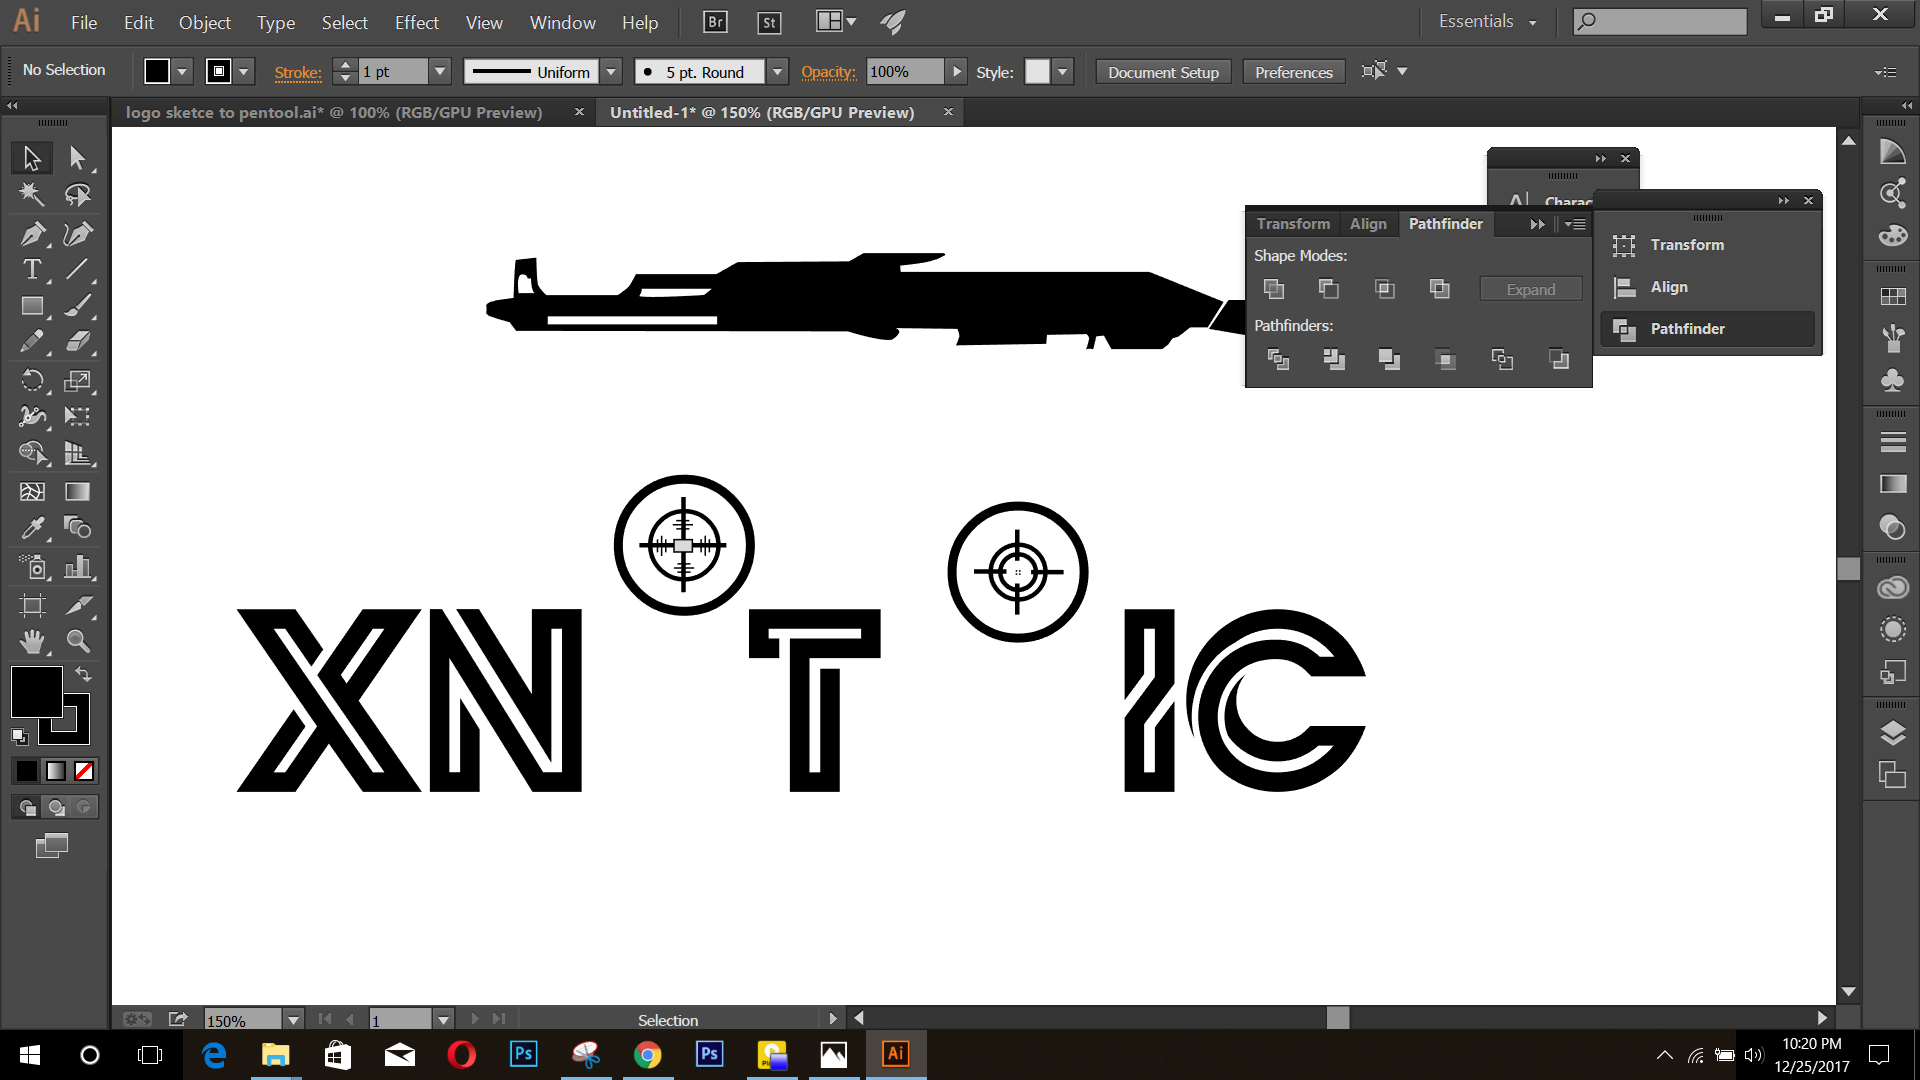
Task: Change the screen mode
Action: [52, 846]
